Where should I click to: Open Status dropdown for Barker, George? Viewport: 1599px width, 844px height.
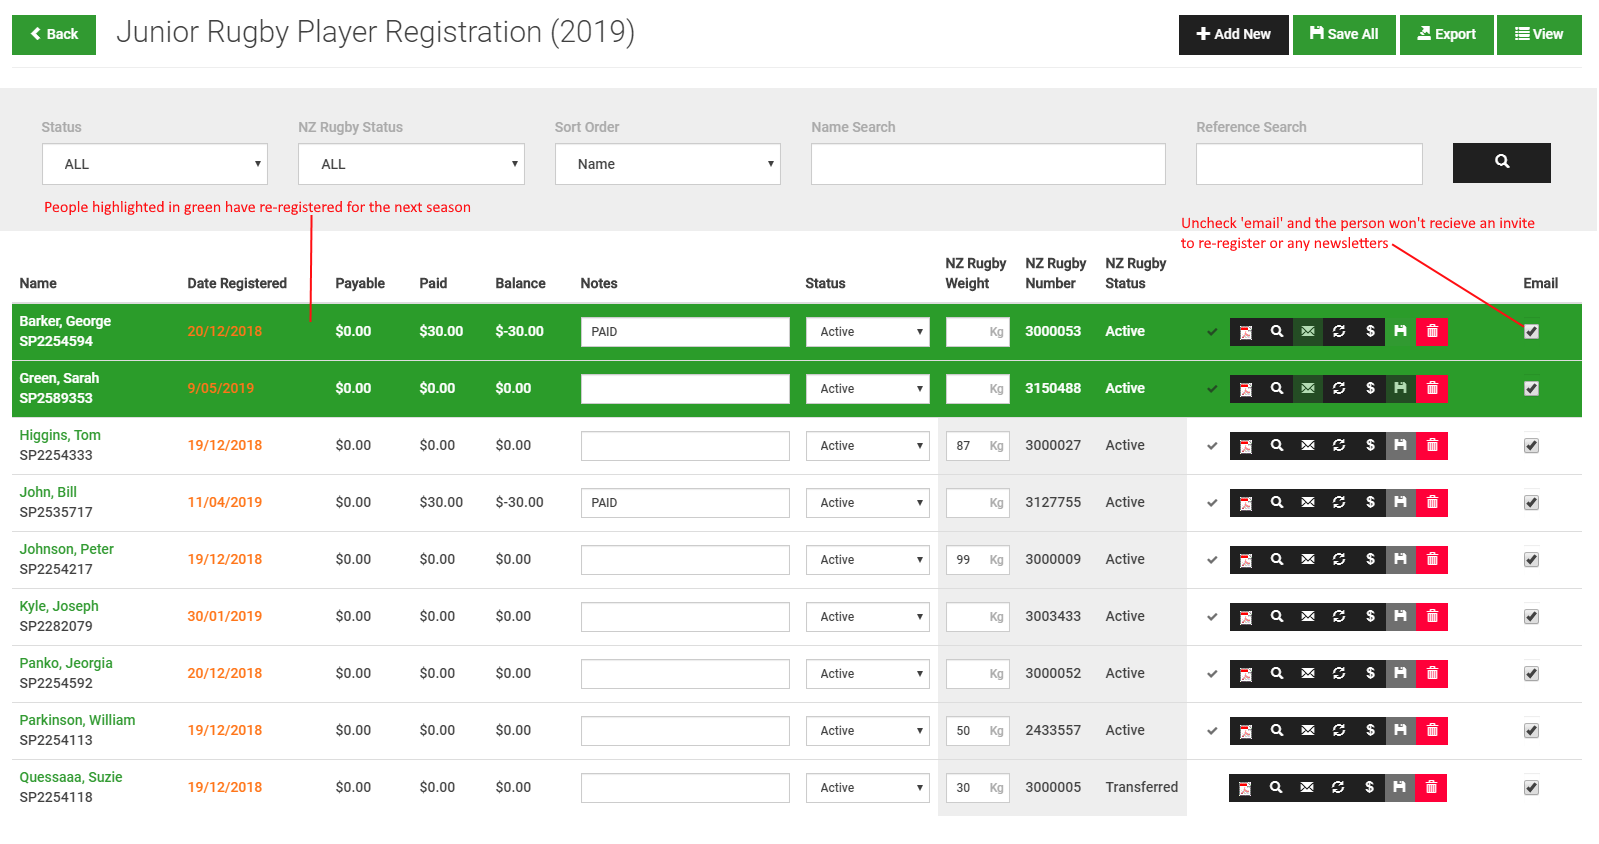(x=868, y=332)
